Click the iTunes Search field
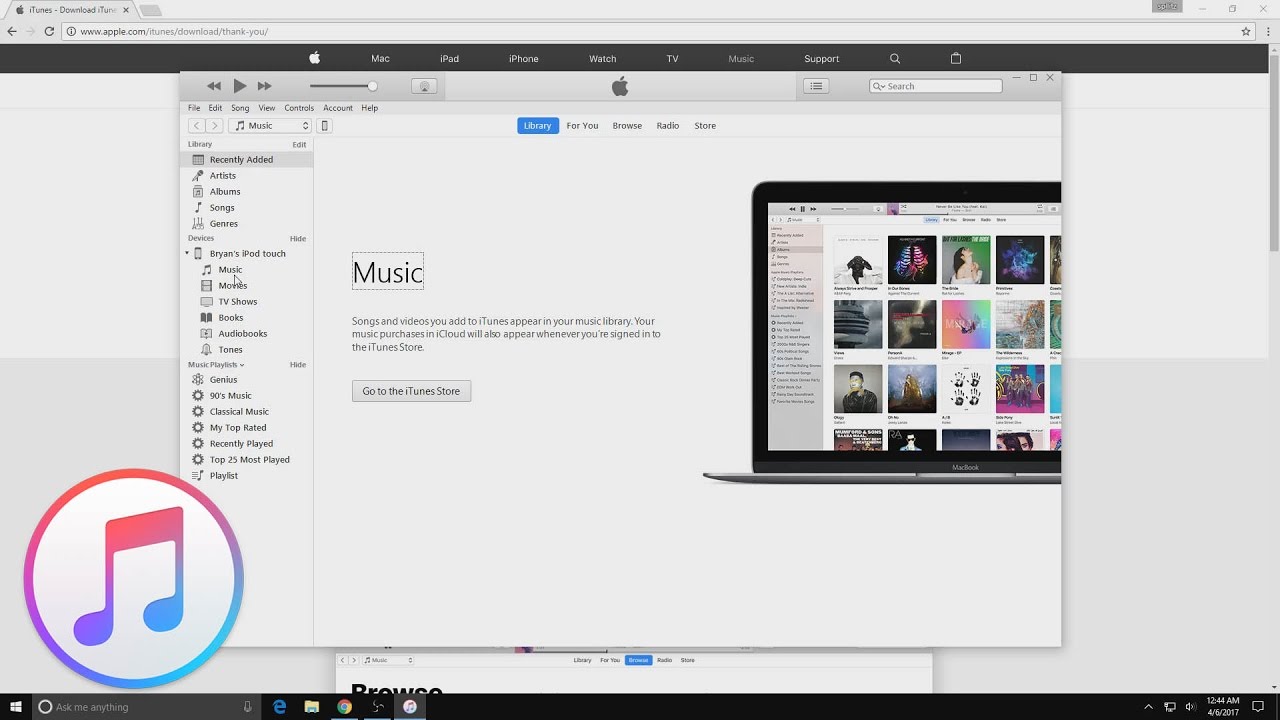The height and width of the screenshot is (720, 1280). point(935,86)
